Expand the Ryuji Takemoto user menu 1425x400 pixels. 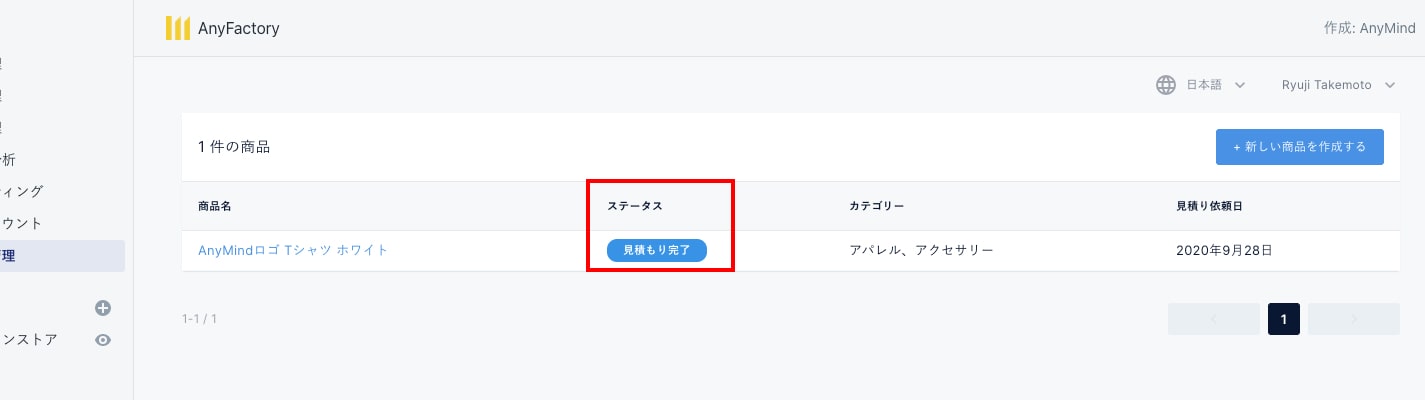1337,85
